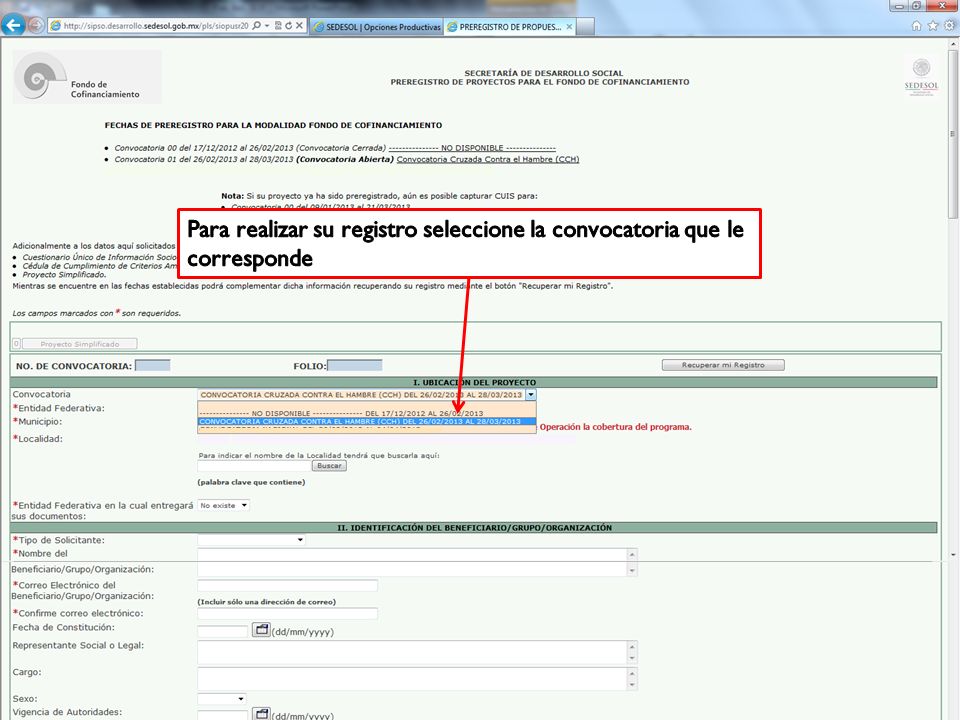Close the PREREGISTRO DE PROPUES tab
This screenshot has height=720, width=960.
point(569,27)
